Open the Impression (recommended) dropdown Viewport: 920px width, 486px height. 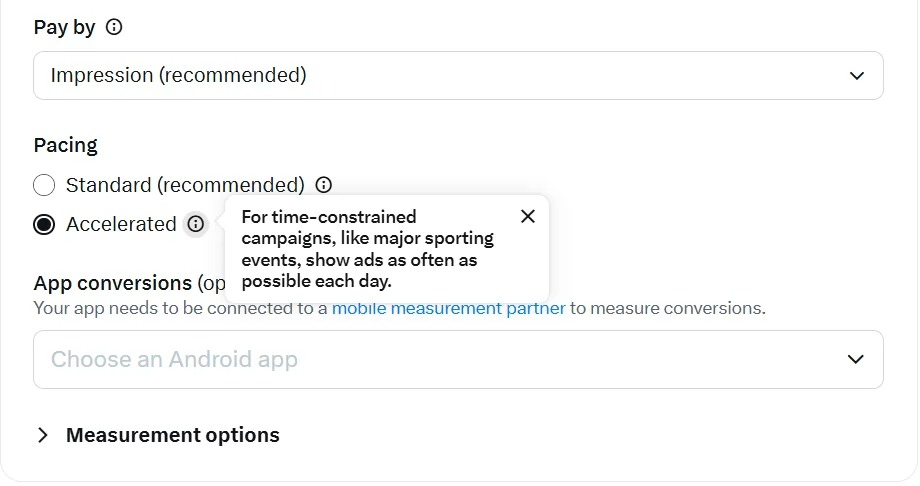tap(458, 76)
